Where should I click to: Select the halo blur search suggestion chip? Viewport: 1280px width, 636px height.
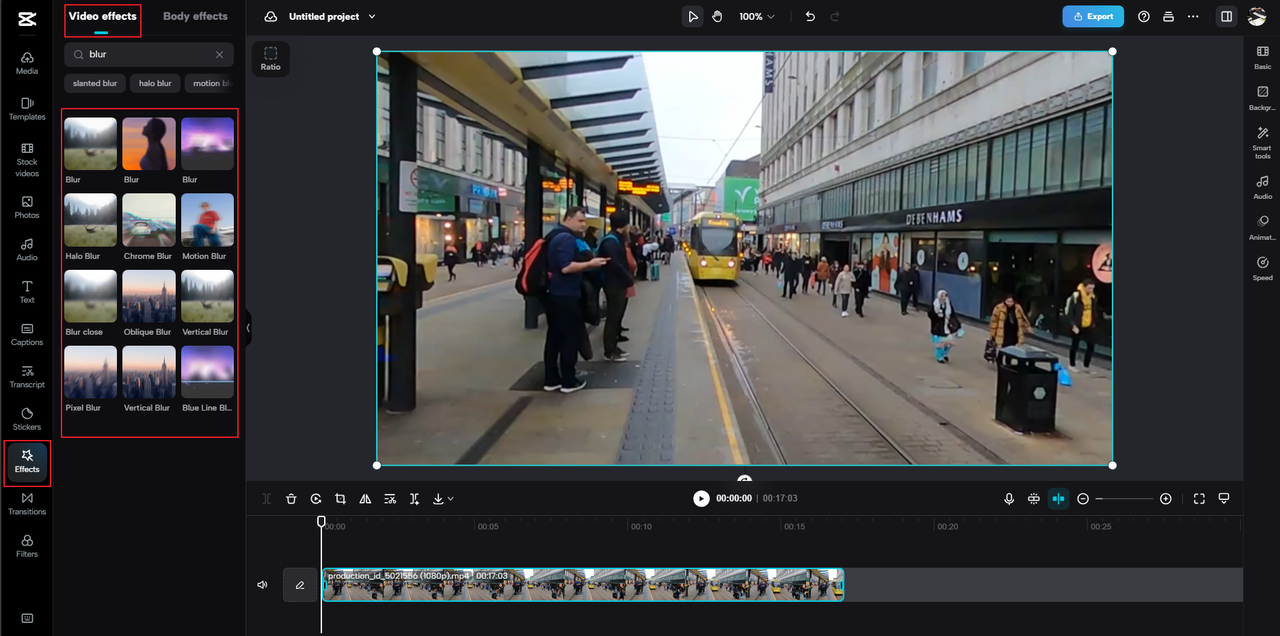click(155, 83)
